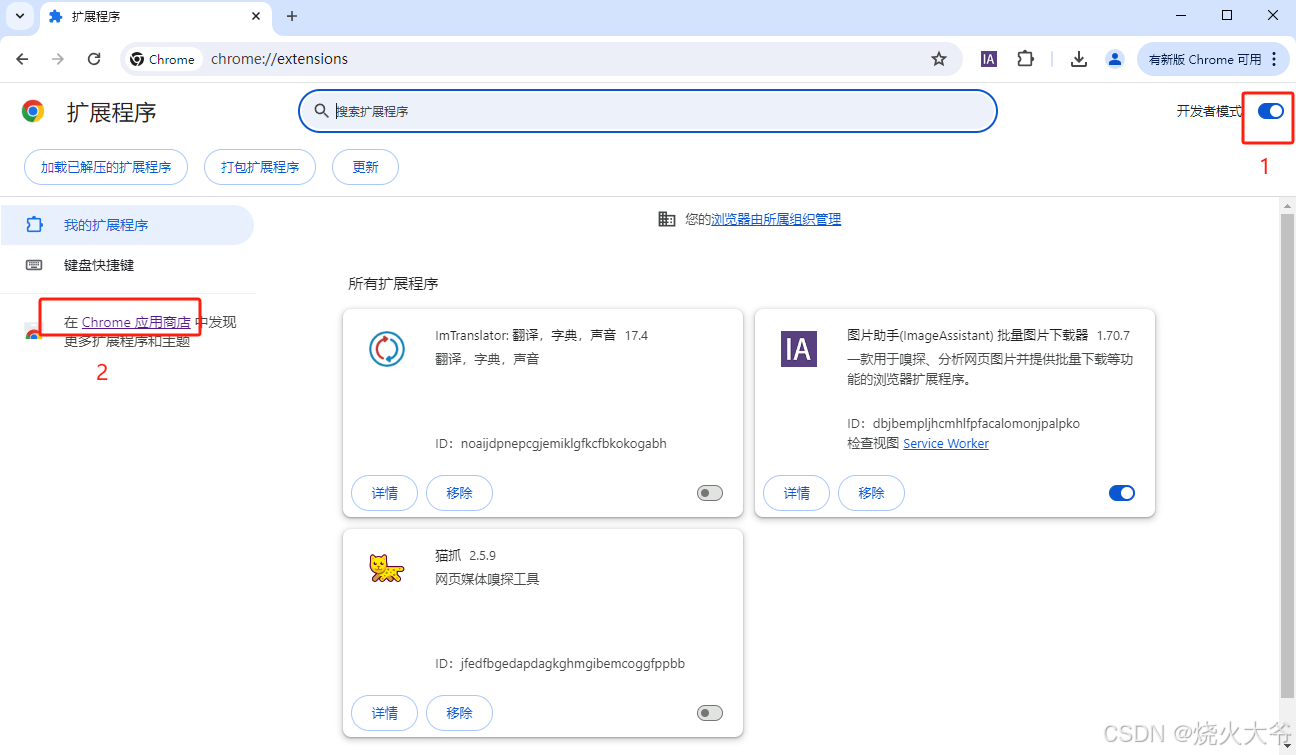This screenshot has width=1296, height=755.
Task: Click 移除 for 图片助手 ImageAssistant
Action: click(x=871, y=493)
